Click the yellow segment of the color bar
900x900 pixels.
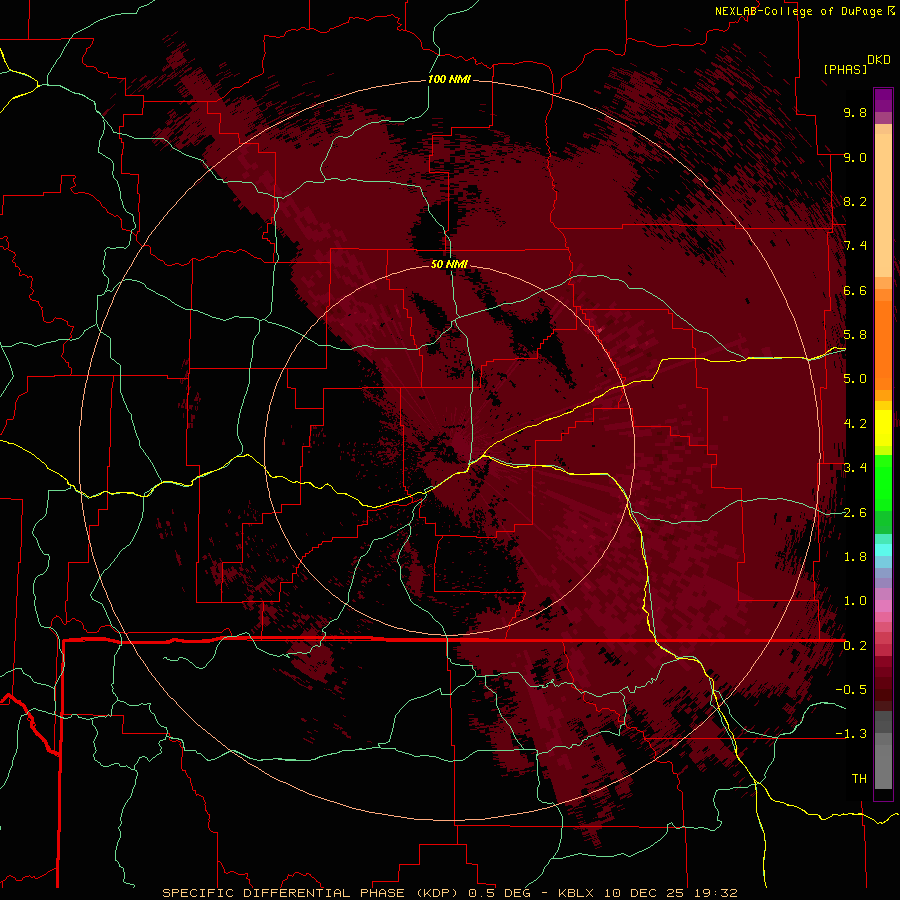(x=883, y=428)
